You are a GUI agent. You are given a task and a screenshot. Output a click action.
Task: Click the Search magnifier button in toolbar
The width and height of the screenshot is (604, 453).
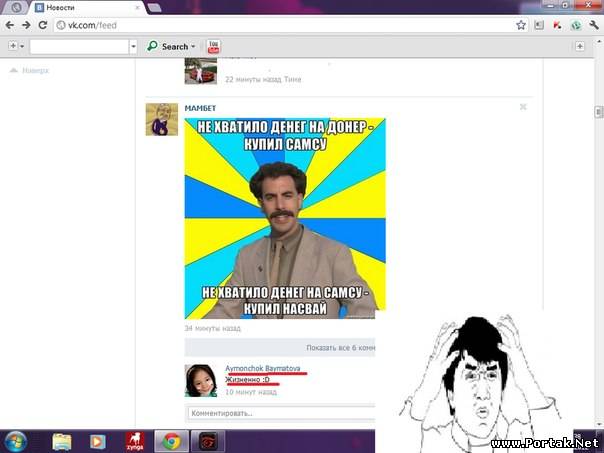coord(168,47)
